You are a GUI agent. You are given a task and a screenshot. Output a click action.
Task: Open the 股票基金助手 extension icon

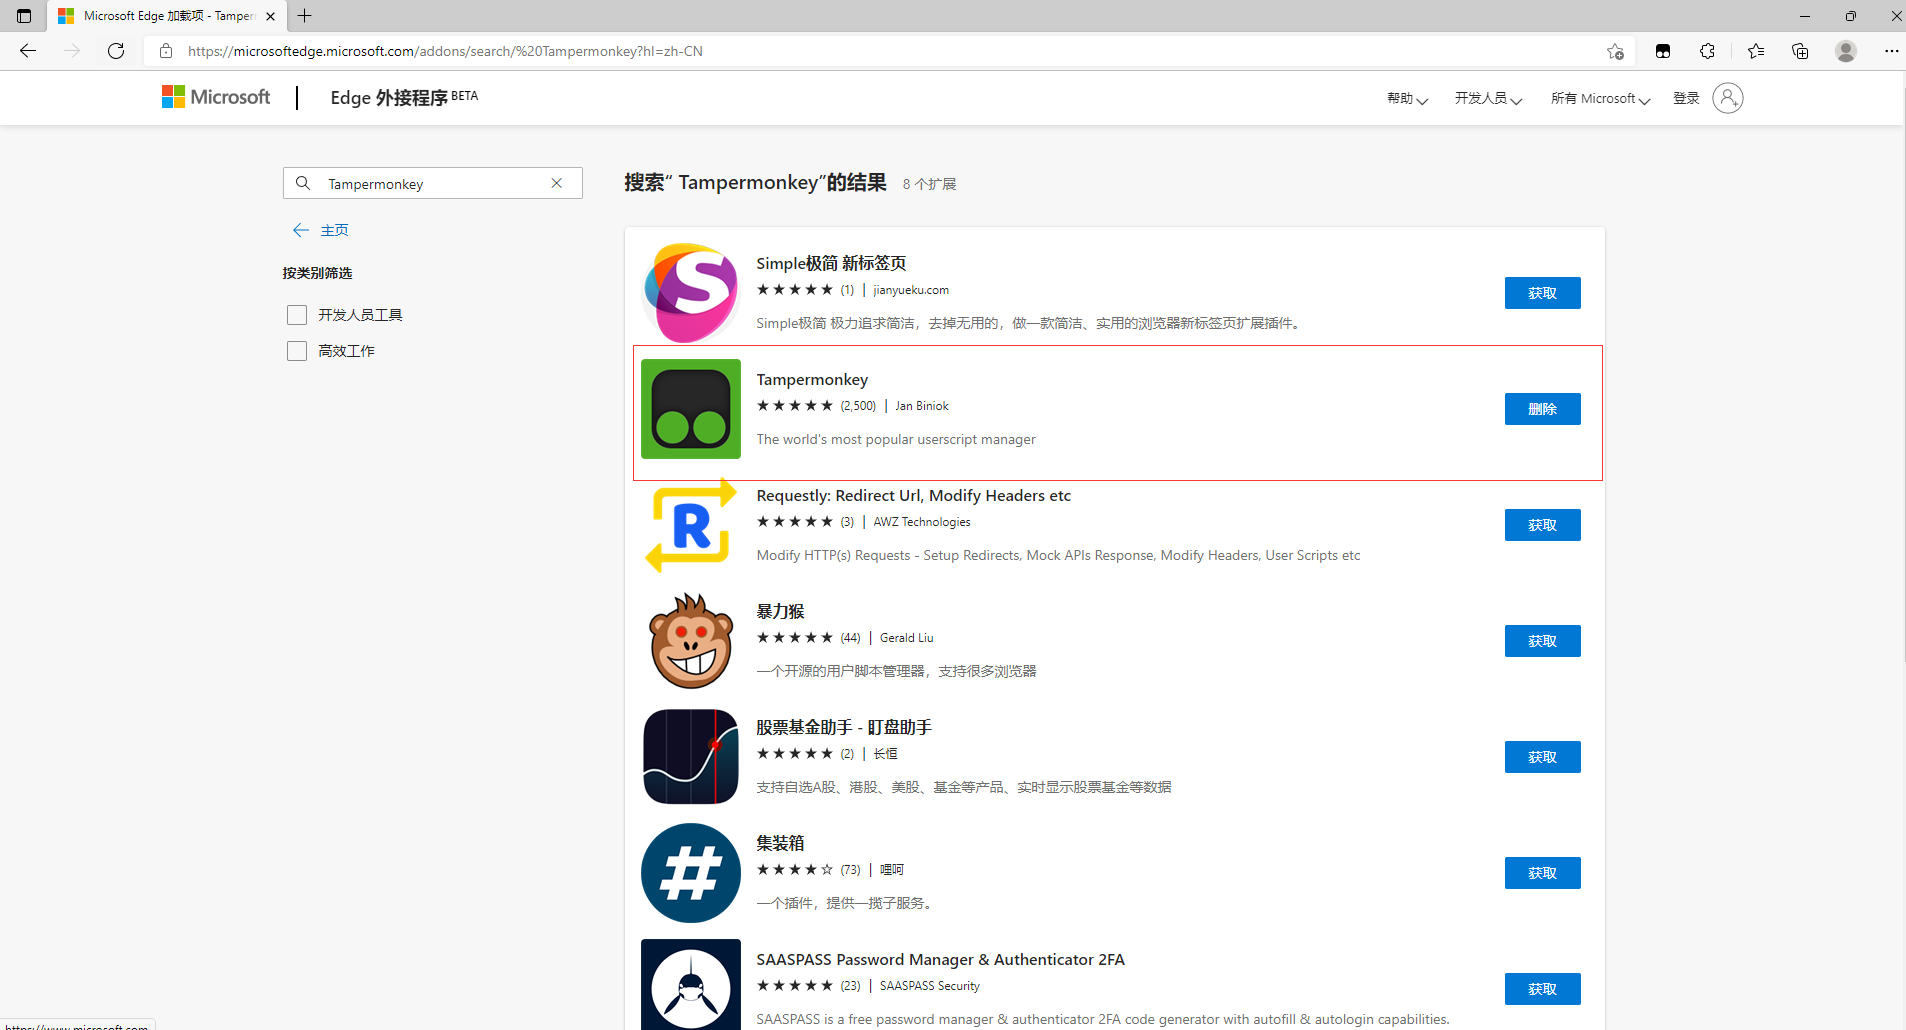click(x=691, y=757)
